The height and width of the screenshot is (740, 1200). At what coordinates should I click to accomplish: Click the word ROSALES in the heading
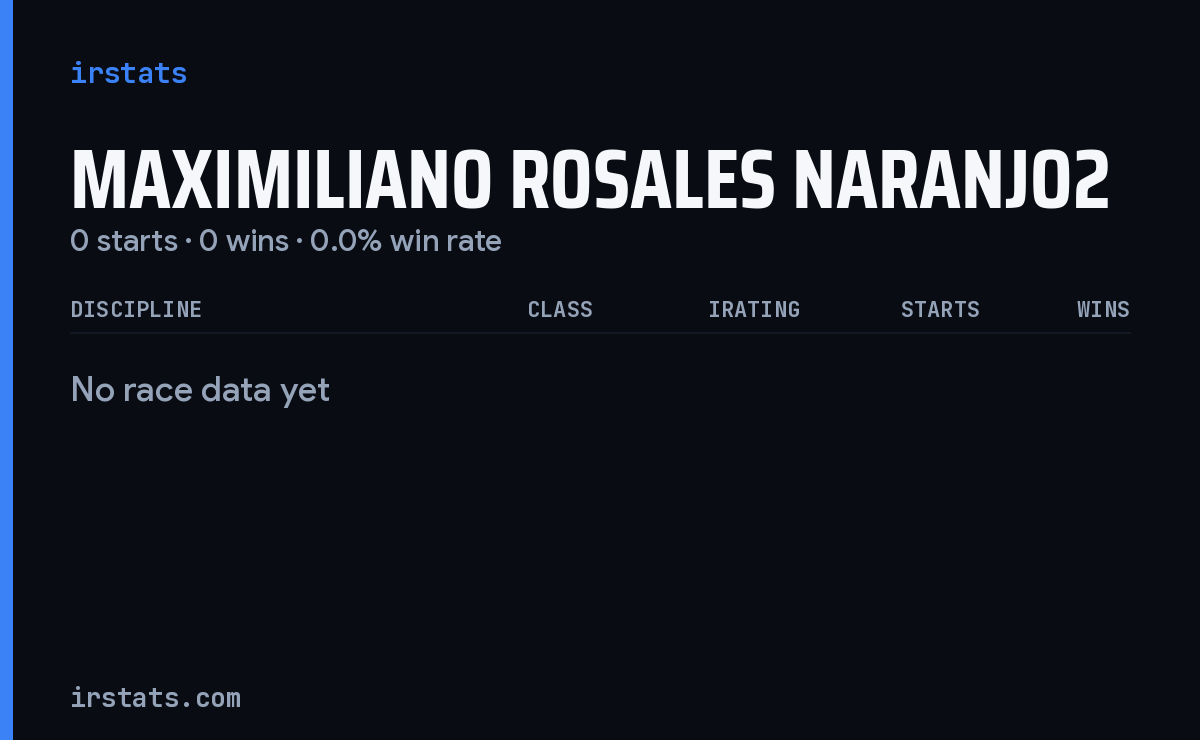[x=642, y=181]
